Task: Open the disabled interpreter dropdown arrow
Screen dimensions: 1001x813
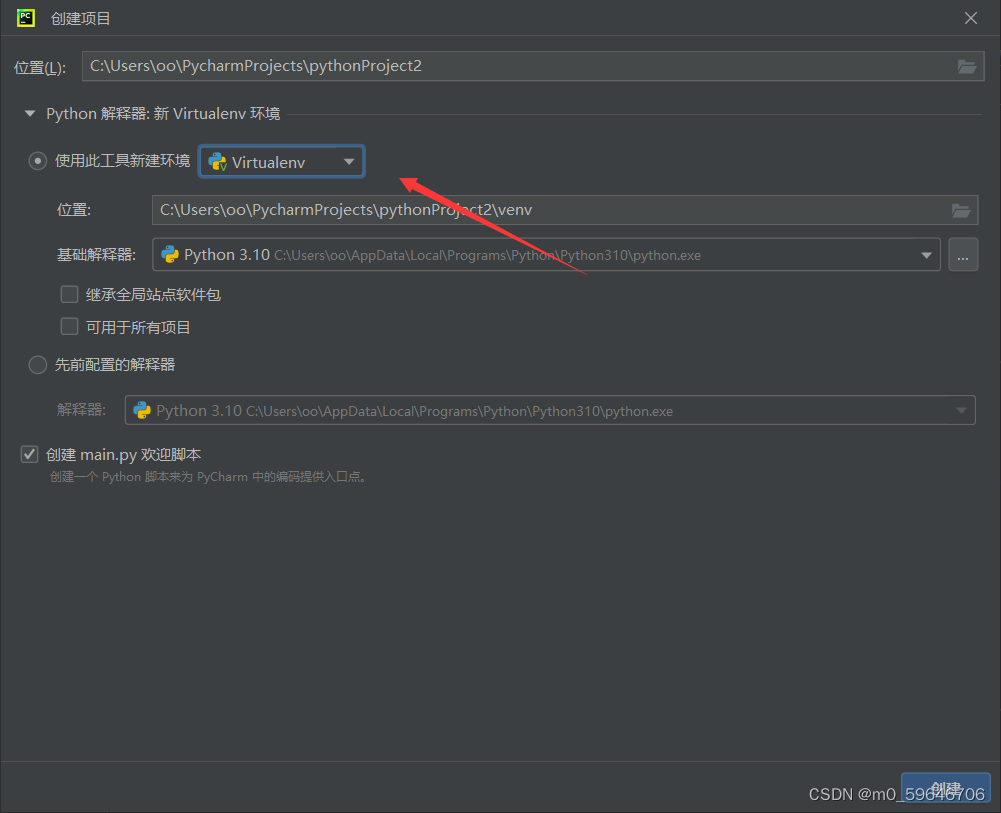Action: (961, 410)
